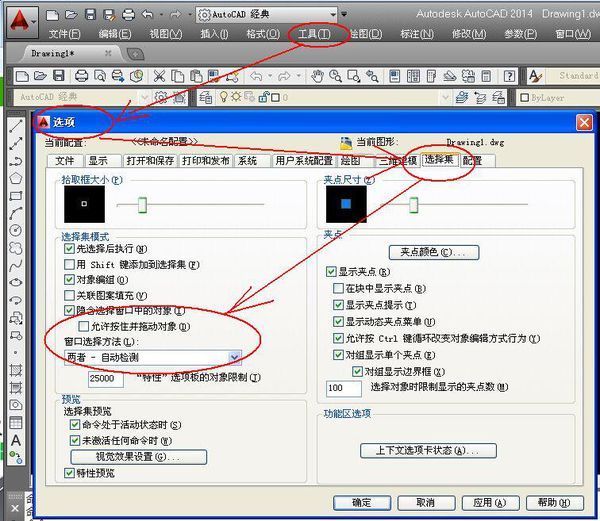Open 夹点颜色(C)... button
Image resolution: width=600 pixels, height=521 pixels.
[434, 252]
